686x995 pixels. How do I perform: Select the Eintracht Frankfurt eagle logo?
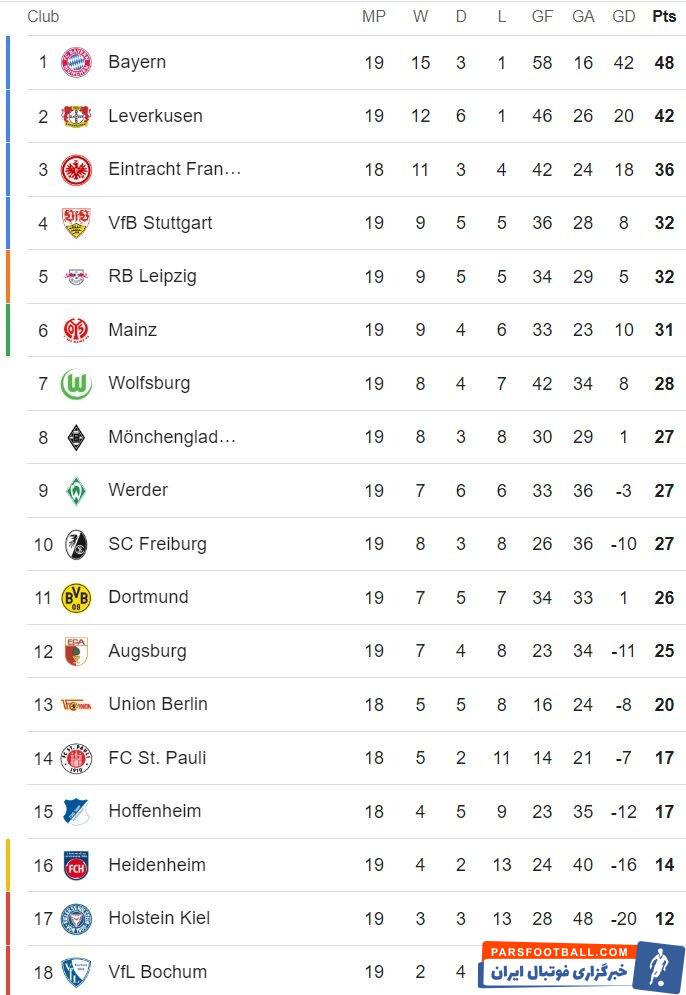(76, 170)
